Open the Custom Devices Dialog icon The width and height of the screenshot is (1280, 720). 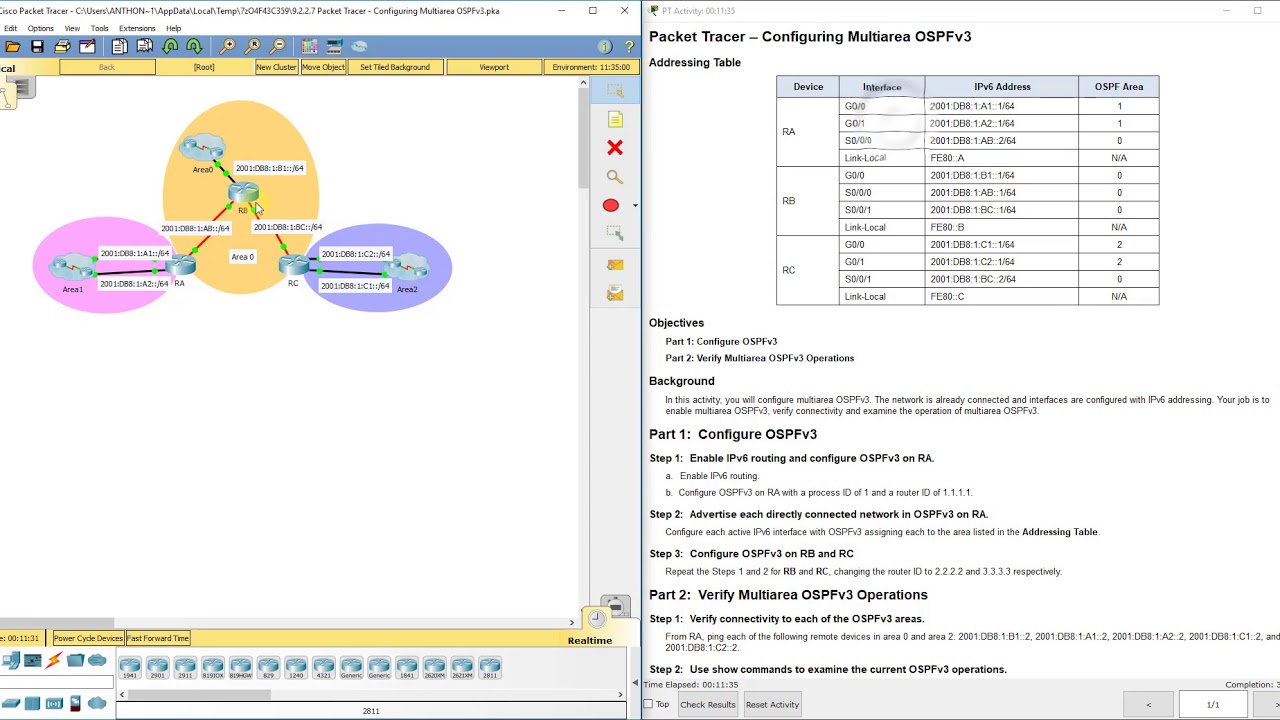point(334,47)
